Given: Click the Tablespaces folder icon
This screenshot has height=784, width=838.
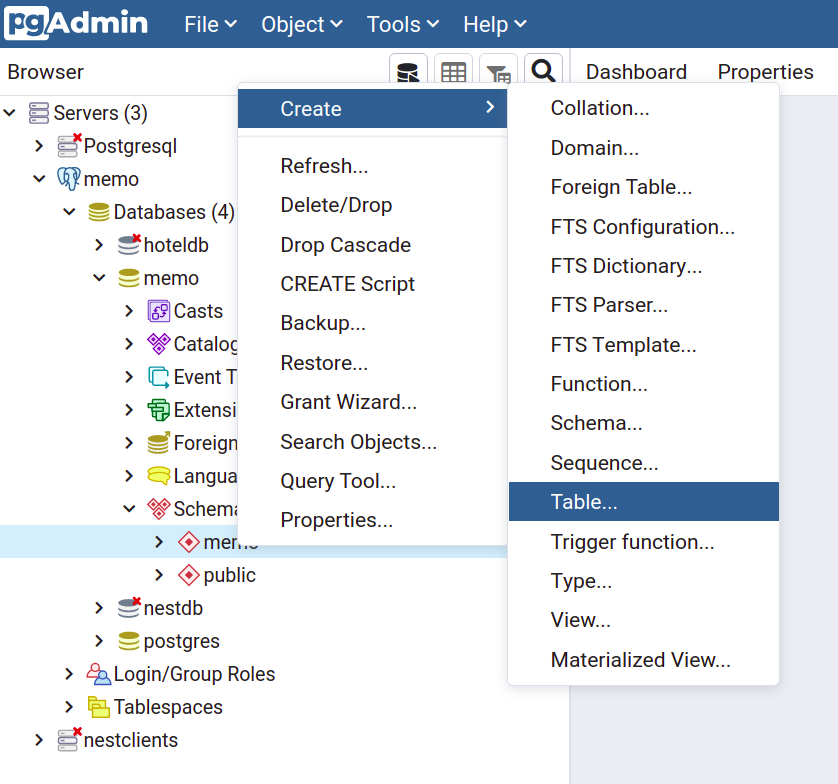Looking at the screenshot, I should [99, 707].
